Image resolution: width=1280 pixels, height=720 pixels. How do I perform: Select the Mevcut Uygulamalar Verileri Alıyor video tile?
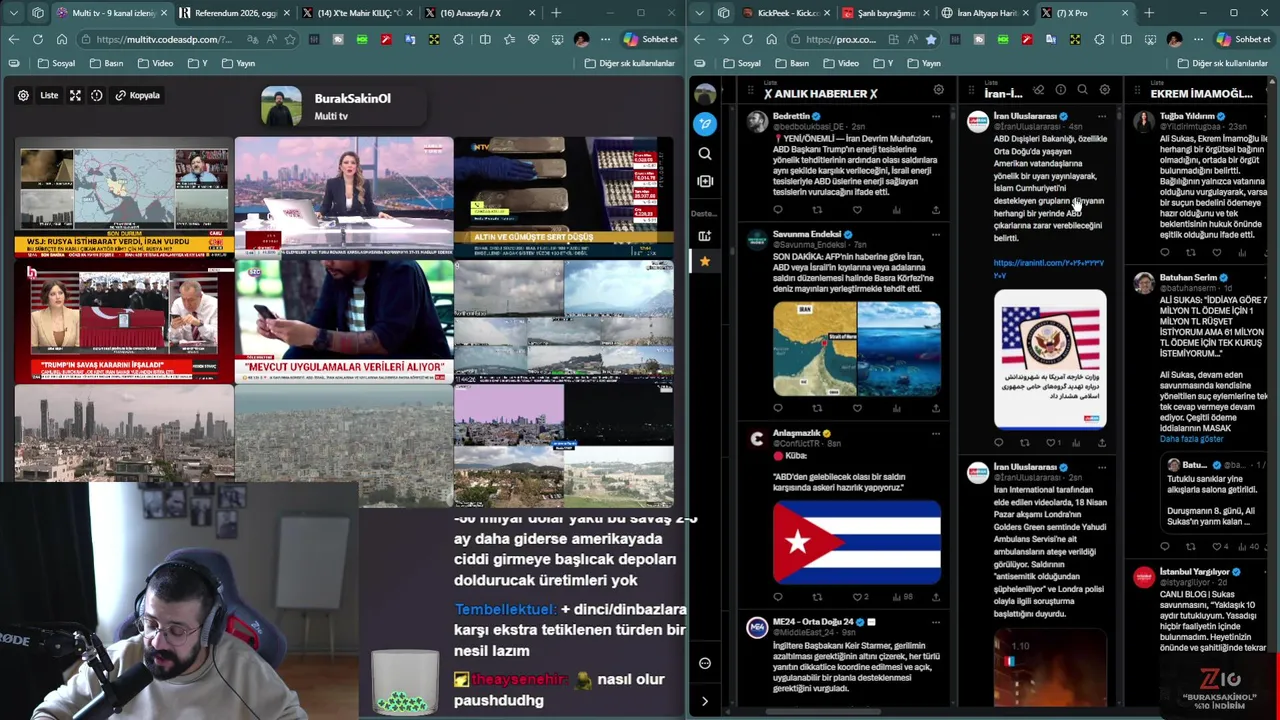click(343, 321)
